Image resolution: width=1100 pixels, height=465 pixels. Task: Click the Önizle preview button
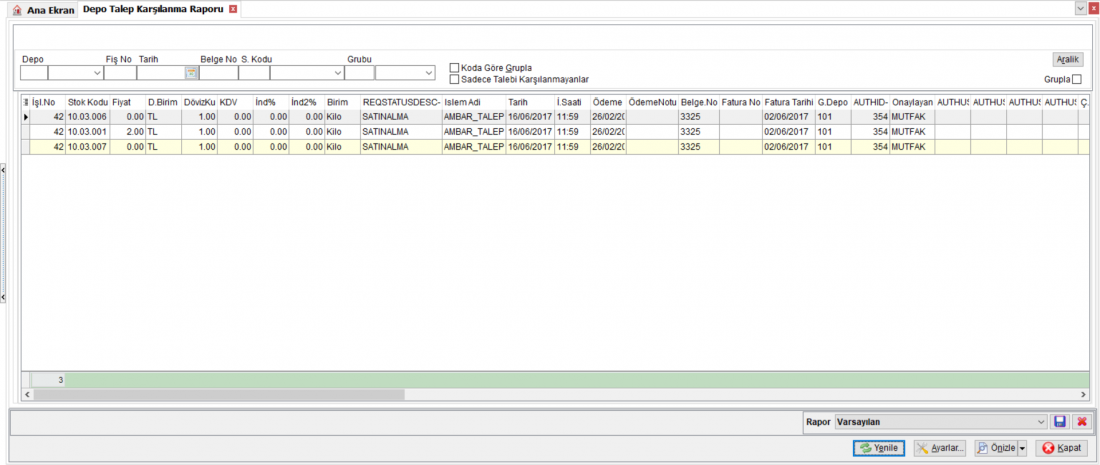pos(995,447)
